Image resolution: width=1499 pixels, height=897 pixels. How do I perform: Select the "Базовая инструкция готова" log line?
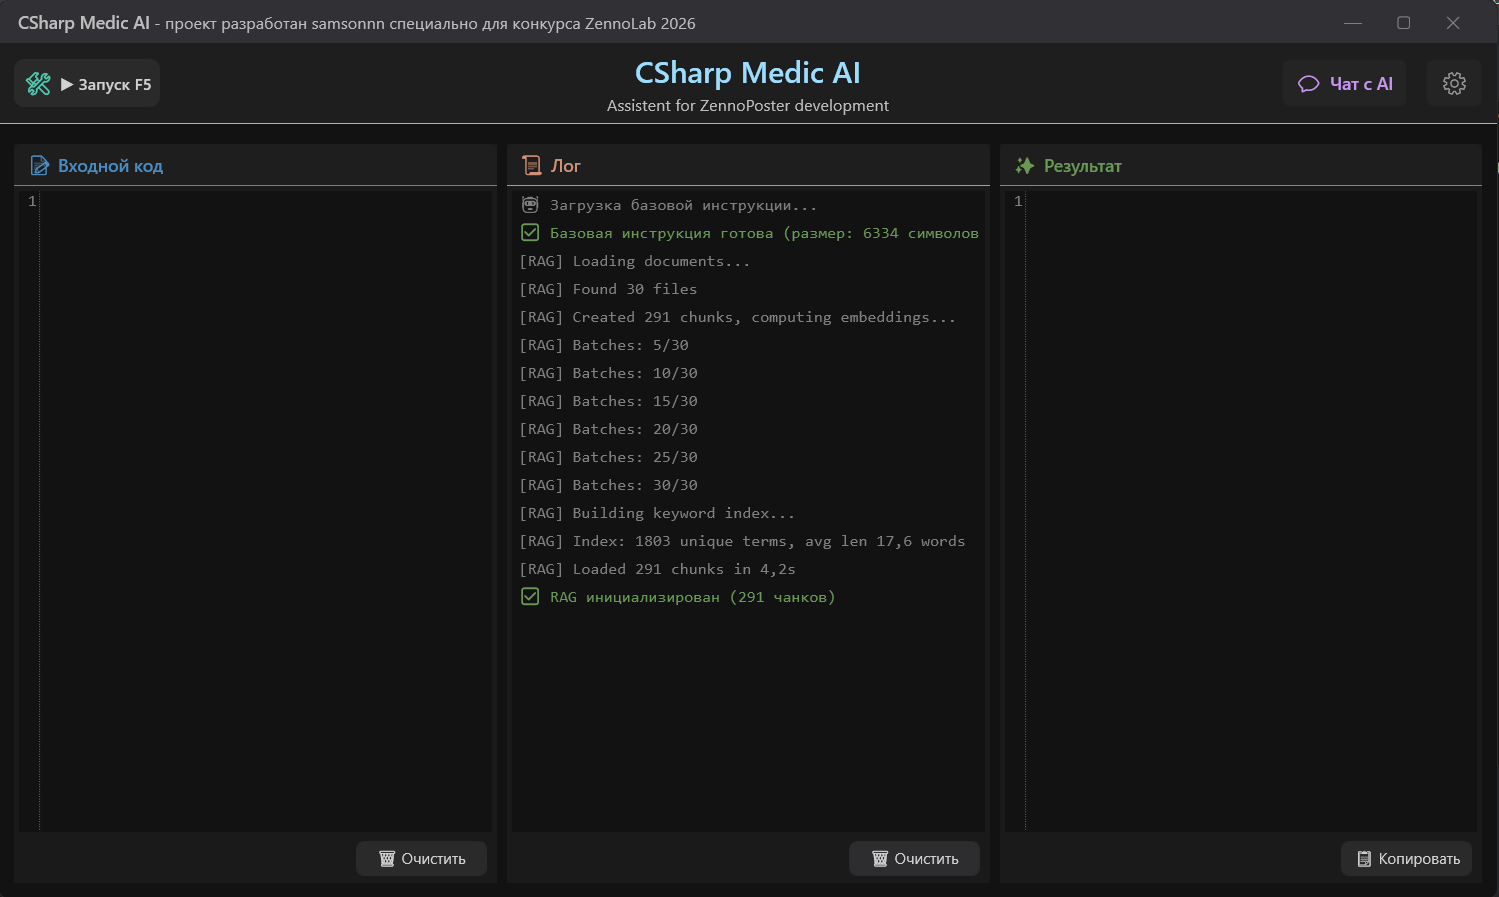coord(764,233)
